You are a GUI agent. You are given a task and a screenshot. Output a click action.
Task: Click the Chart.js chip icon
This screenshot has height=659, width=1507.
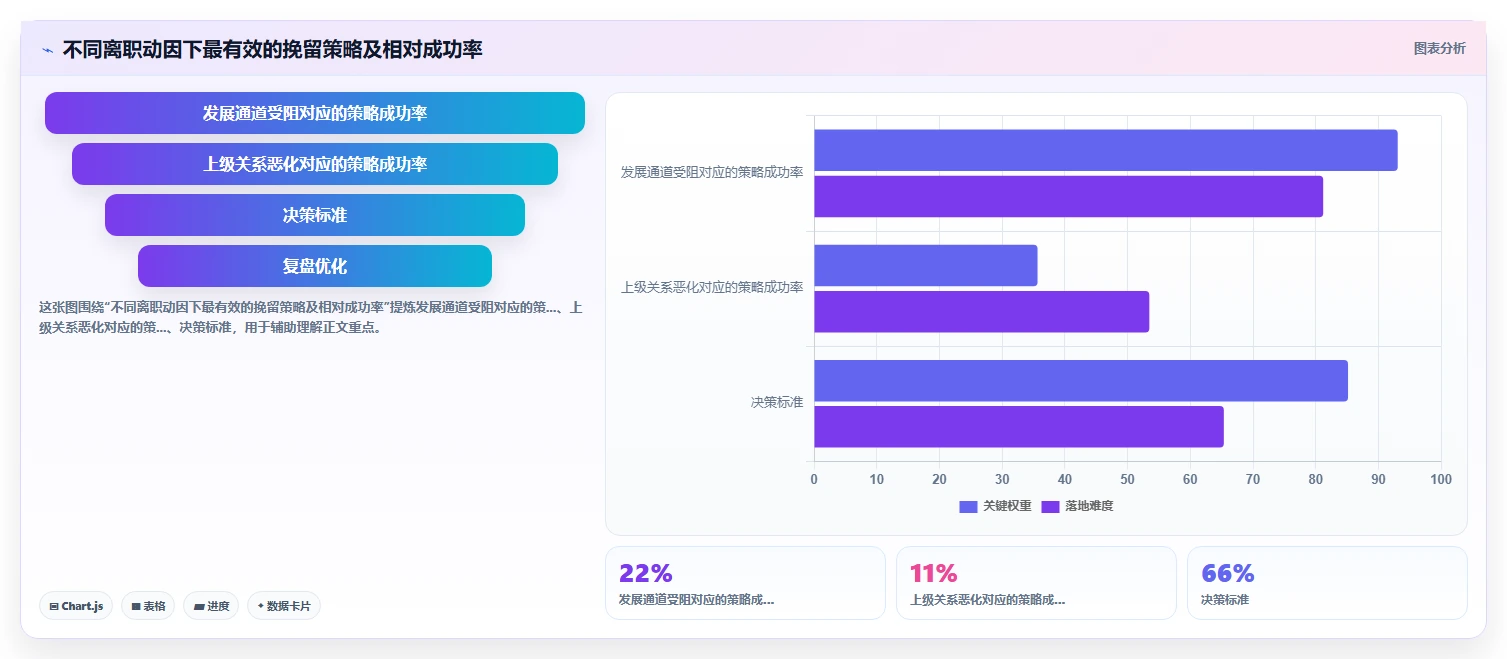coord(54,606)
